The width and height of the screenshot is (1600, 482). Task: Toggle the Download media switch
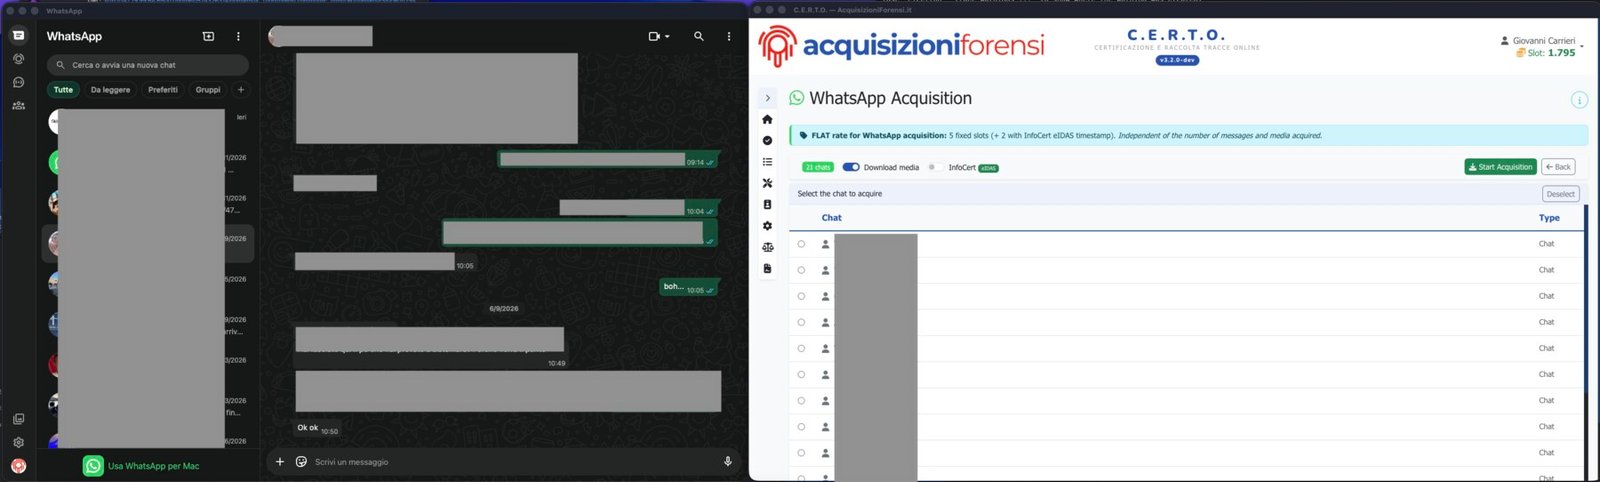851,167
